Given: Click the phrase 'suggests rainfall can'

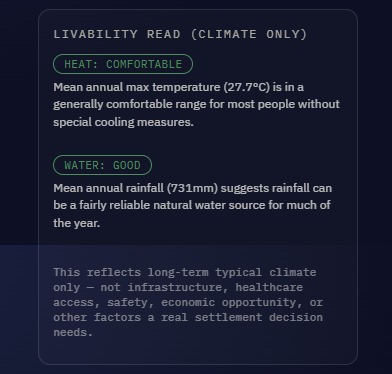Looking at the screenshot, I should [x=276, y=188].
